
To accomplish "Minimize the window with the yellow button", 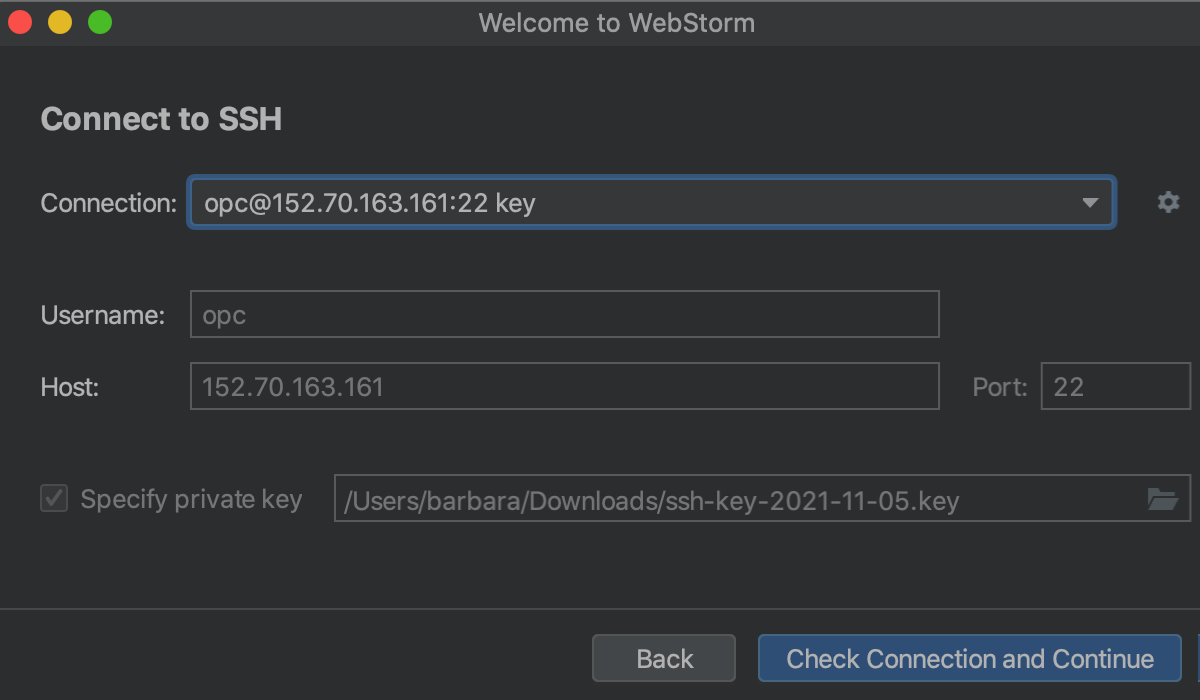I will (x=59, y=22).
